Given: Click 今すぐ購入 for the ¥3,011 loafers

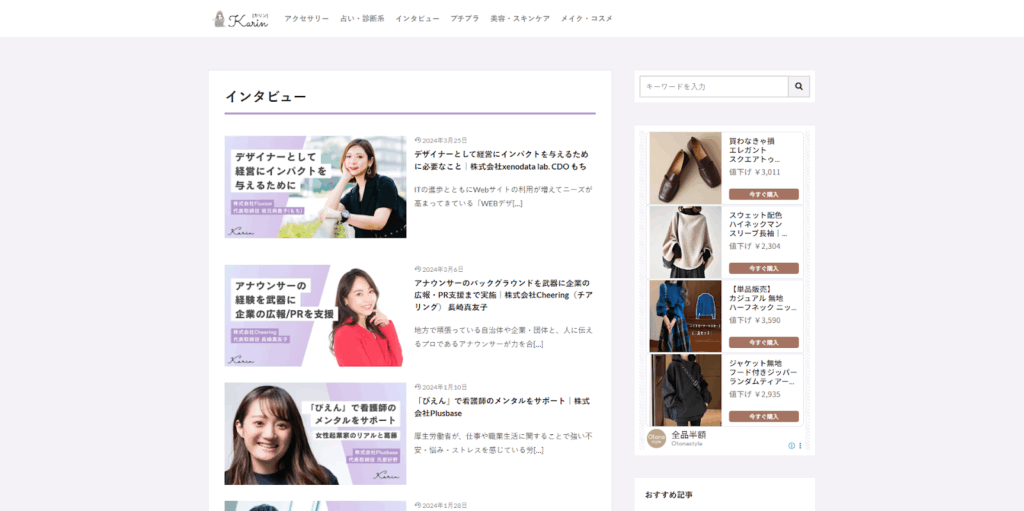Looking at the screenshot, I should coord(763,194).
